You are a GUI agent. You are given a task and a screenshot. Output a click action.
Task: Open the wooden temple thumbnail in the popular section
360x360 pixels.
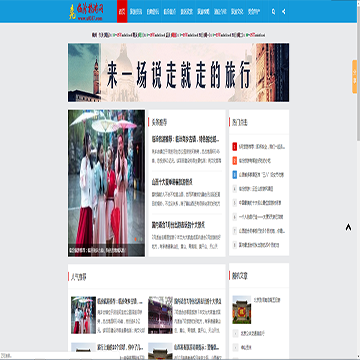pos(160,315)
